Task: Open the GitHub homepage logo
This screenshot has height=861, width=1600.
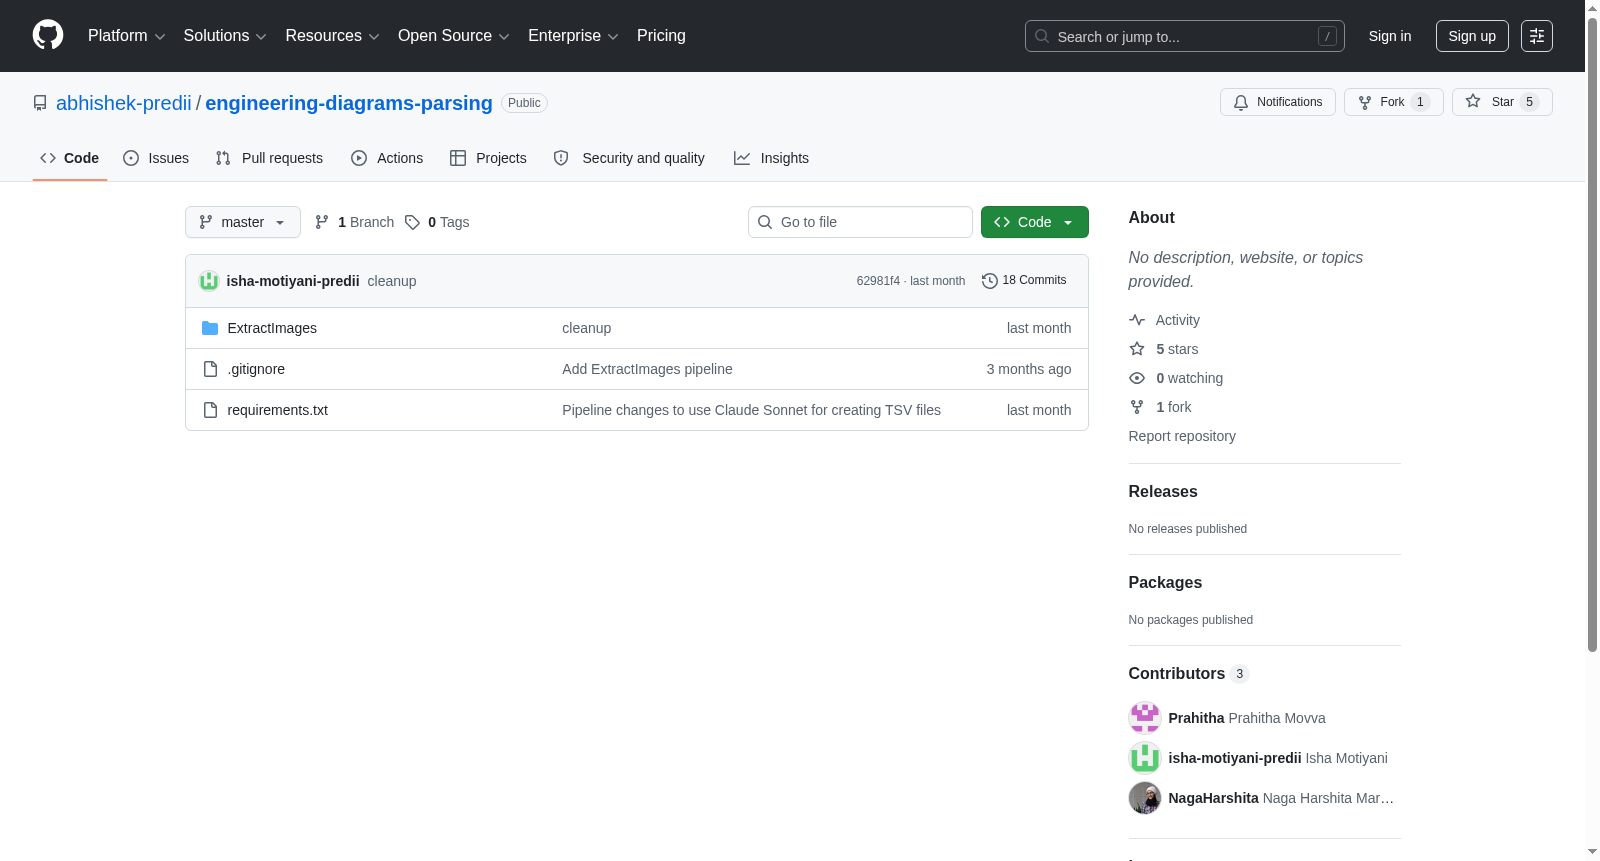Action: [48, 35]
